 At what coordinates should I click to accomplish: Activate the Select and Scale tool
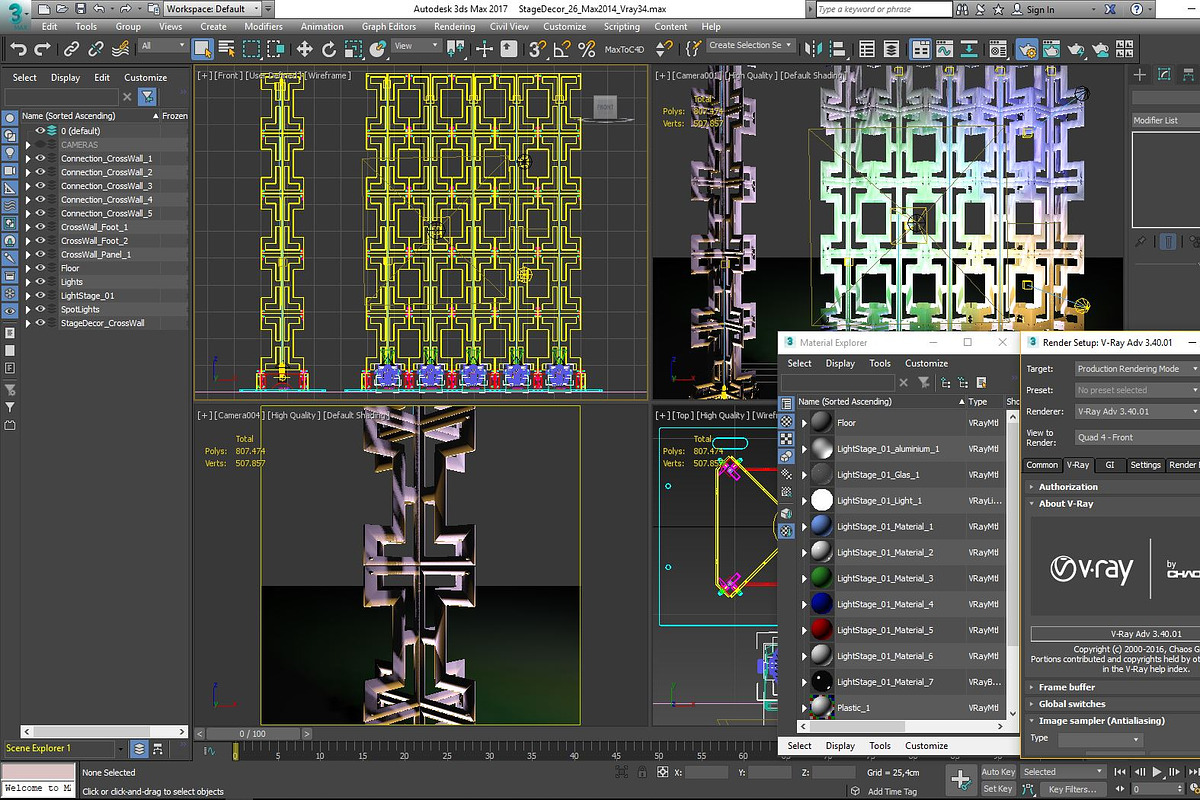[x=353, y=48]
